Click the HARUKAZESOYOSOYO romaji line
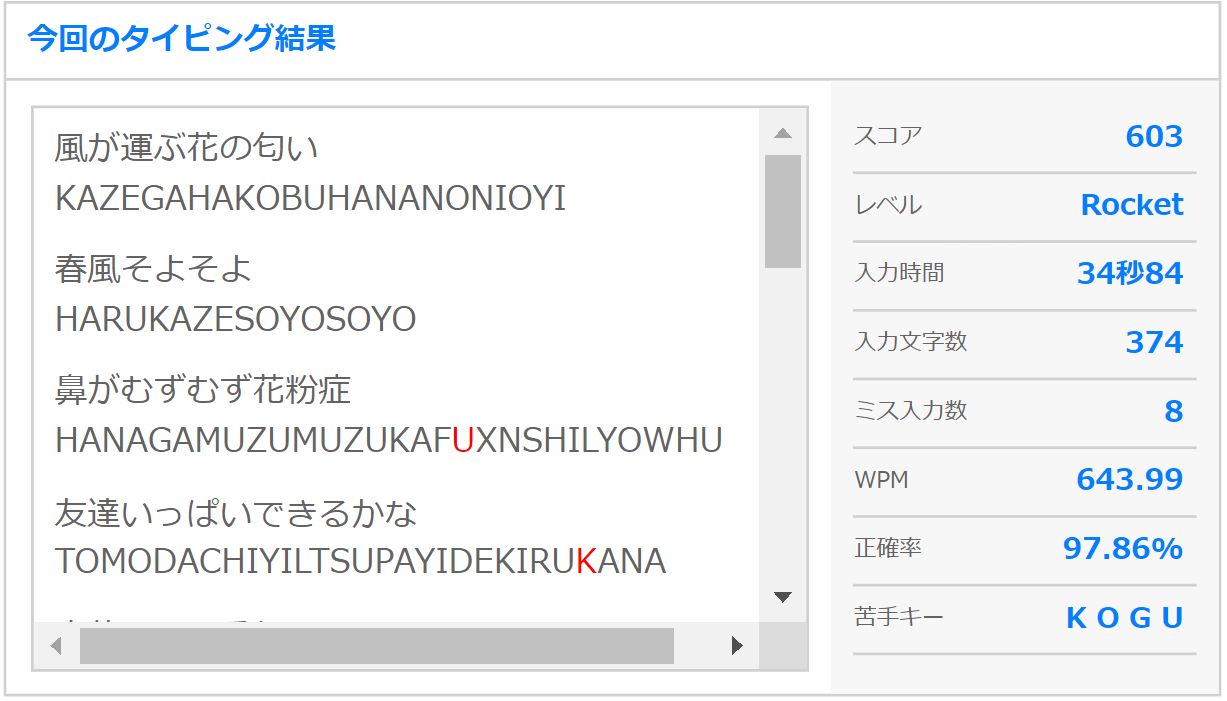The width and height of the screenshot is (1227, 701). point(235,320)
